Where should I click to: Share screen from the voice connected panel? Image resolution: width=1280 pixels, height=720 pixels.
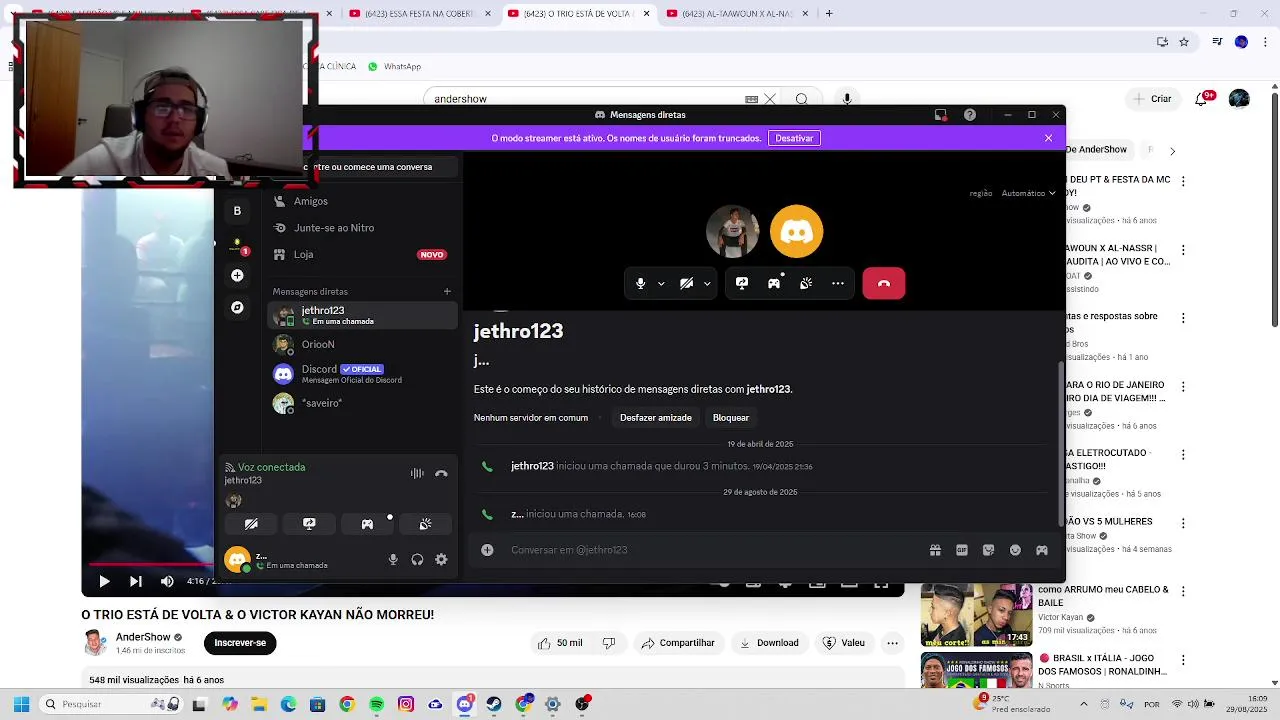(x=309, y=524)
